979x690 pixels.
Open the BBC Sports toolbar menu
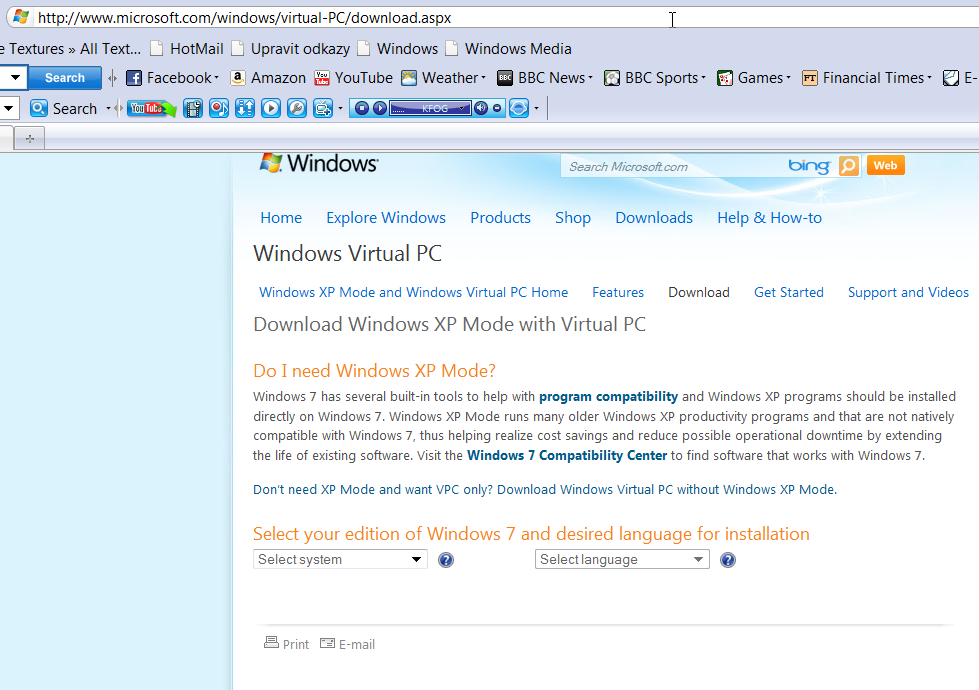tap(655, 78)
